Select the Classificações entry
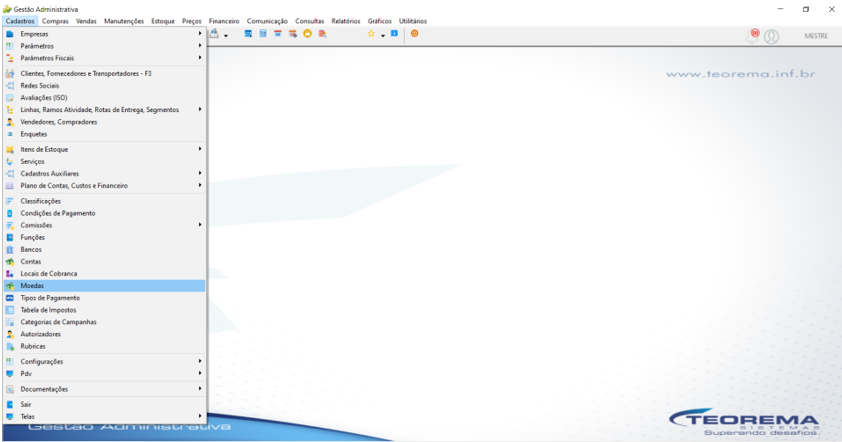Viewport: 842px width, 442px height. 104,201
